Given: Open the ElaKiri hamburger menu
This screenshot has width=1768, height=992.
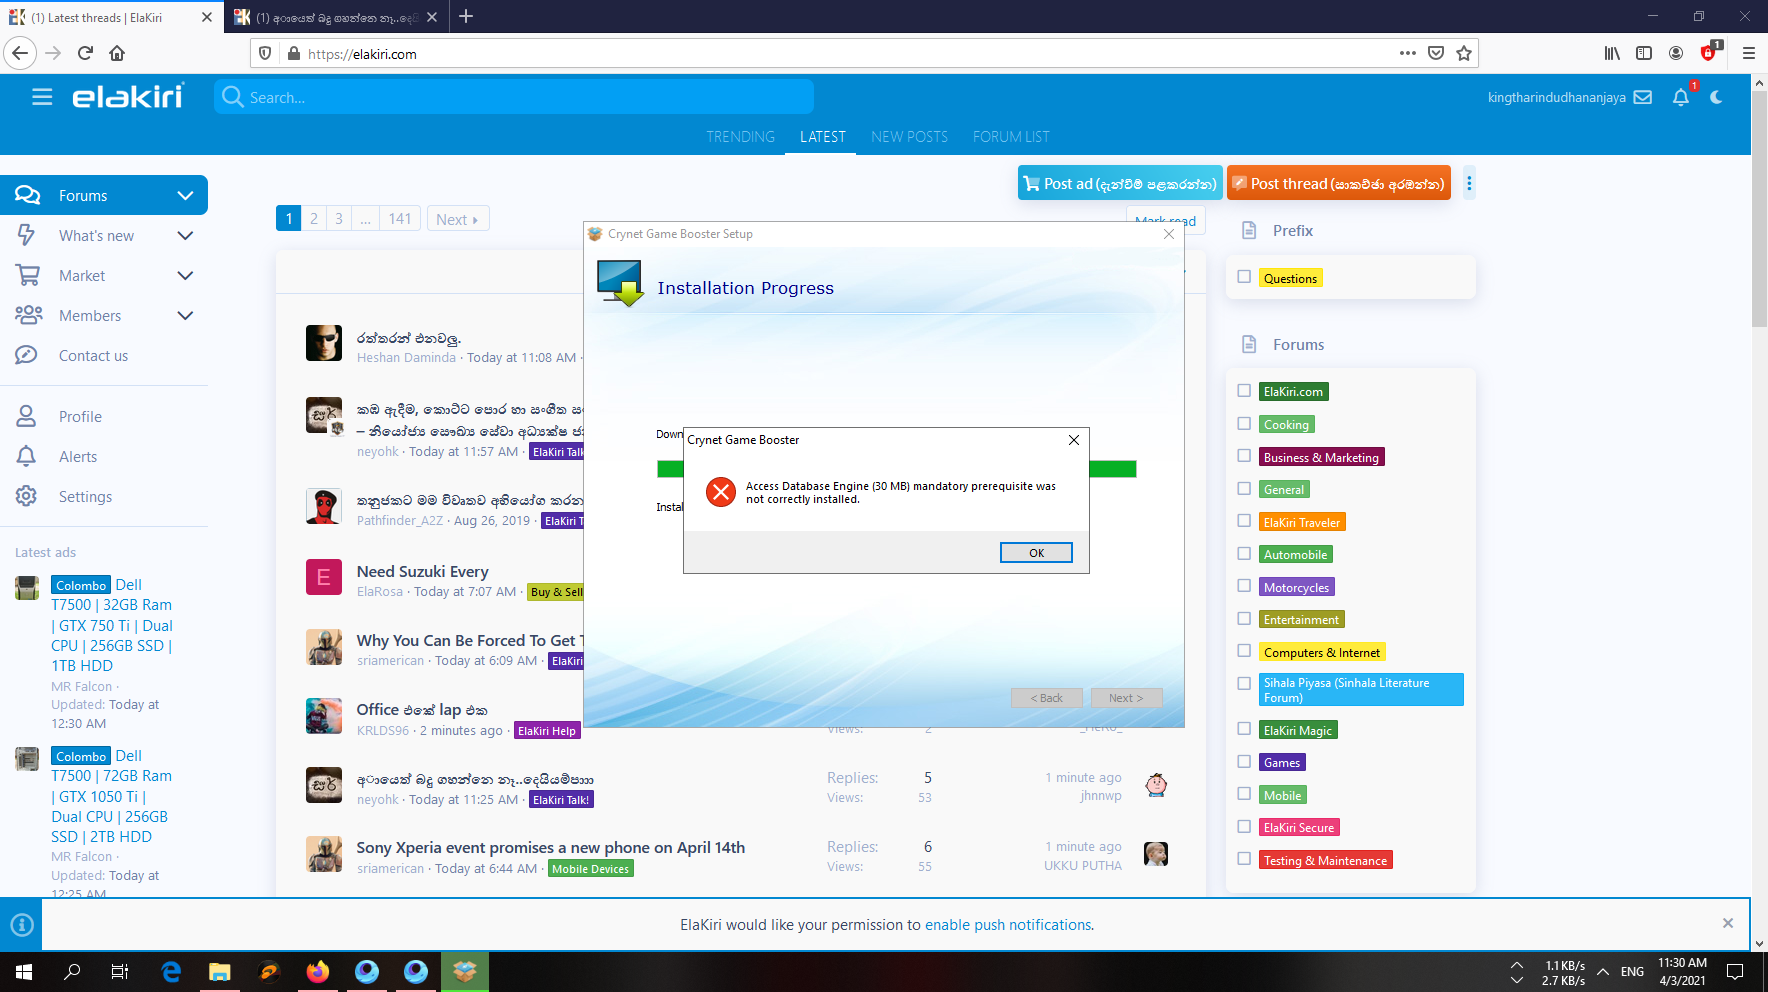Looking at the screenshot, I should pos(42,97).
